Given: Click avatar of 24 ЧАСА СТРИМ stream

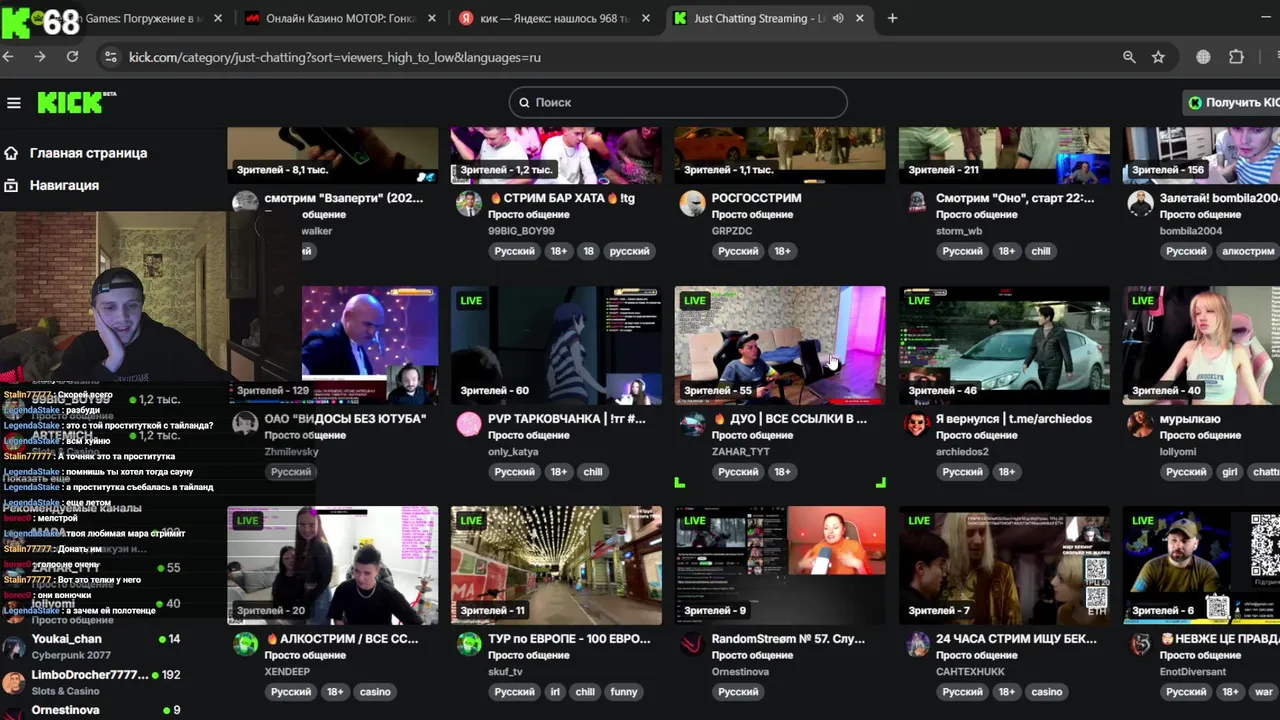Looking at the screenshot, I should click(917, 644).
